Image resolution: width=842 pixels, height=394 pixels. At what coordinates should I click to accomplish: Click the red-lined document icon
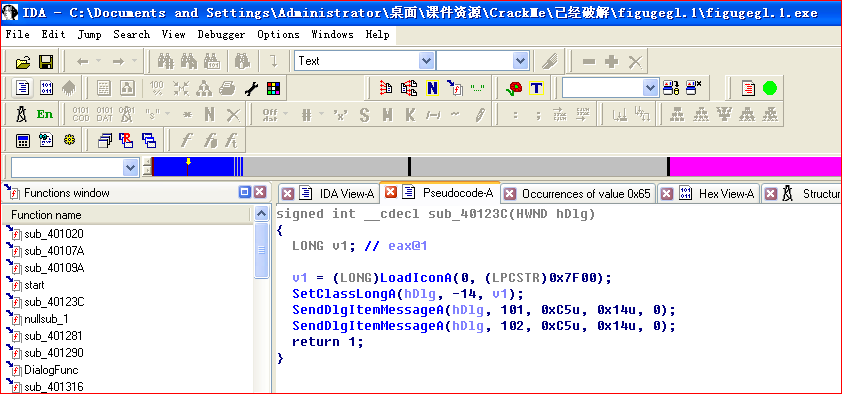[749, 88]
